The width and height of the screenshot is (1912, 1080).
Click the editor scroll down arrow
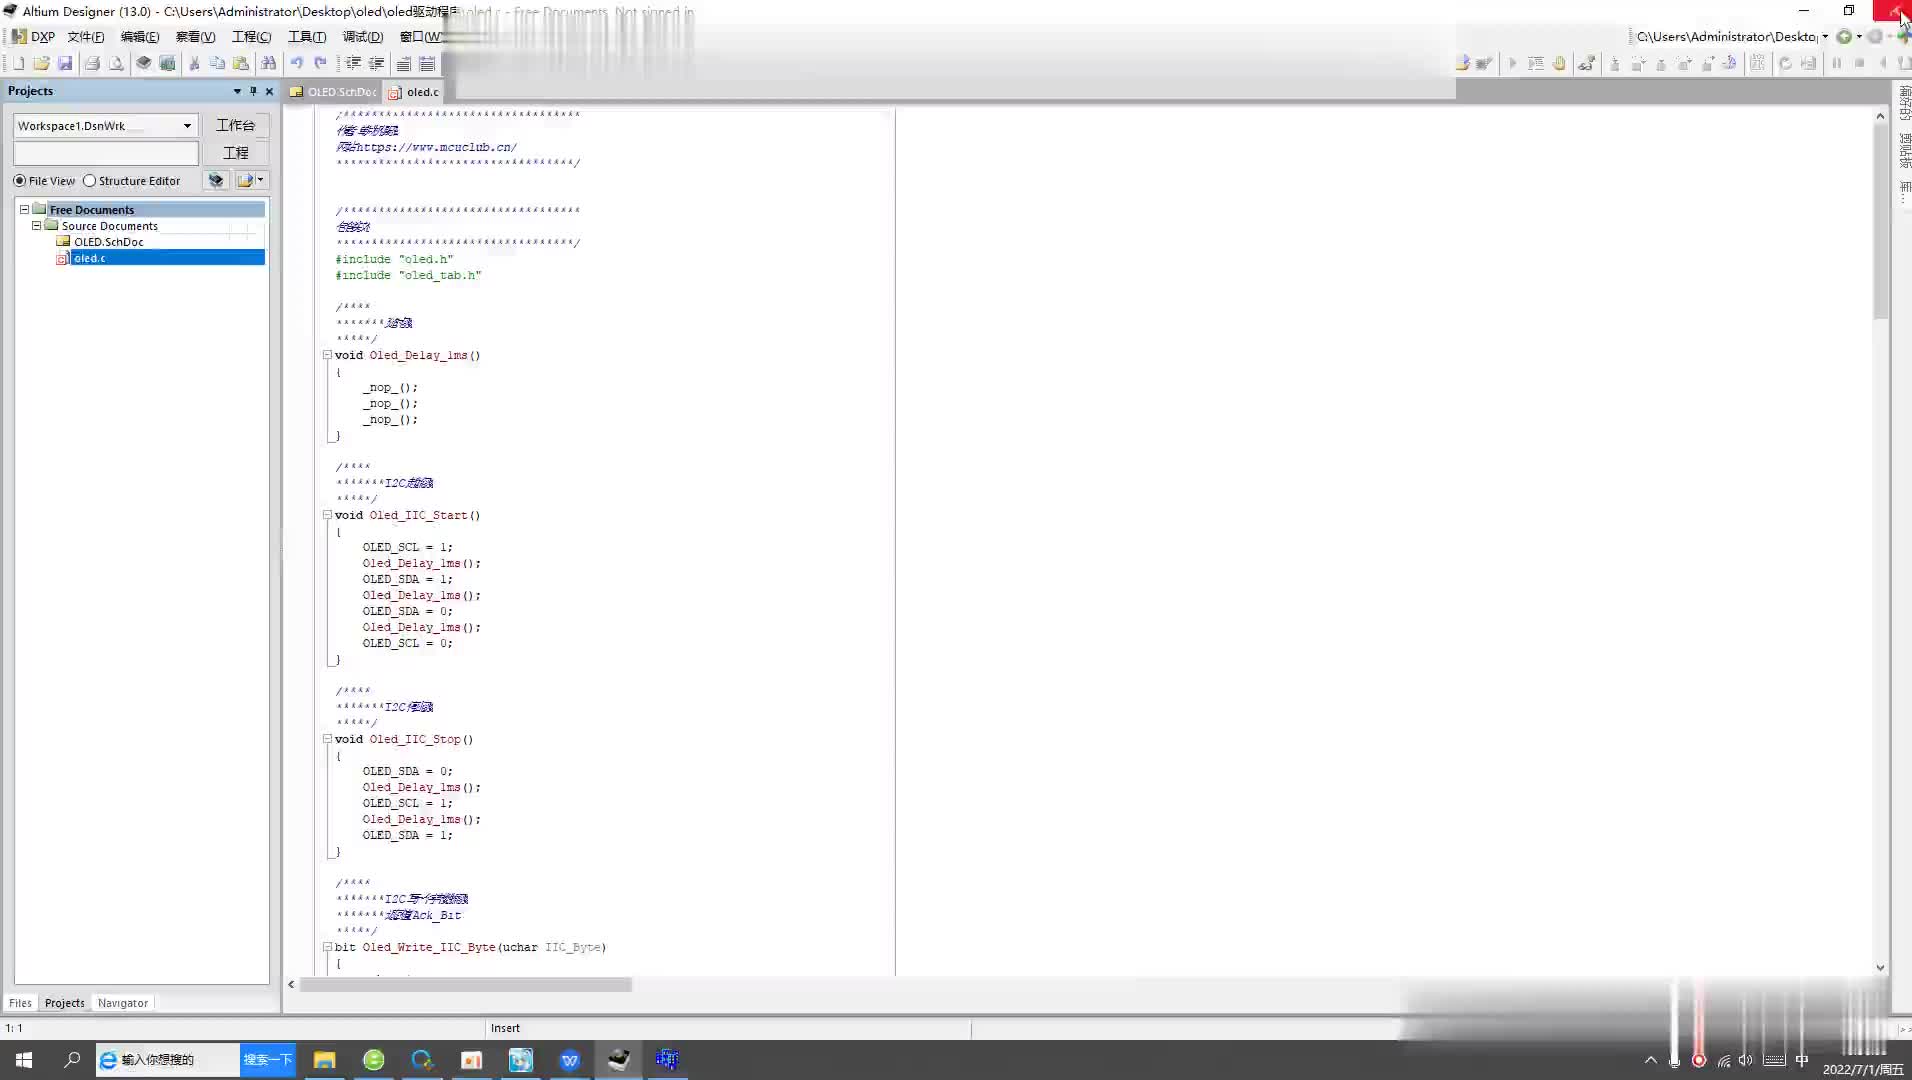pos(1880,968)
